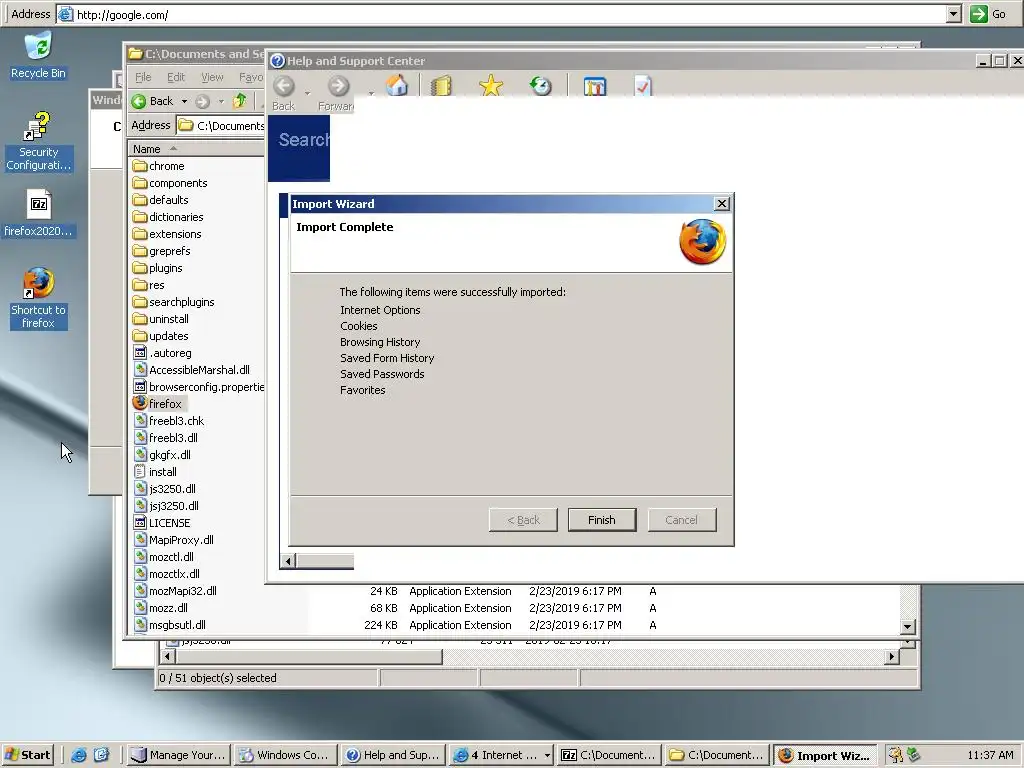Click left arrow of Help Center horizontal scrollbar

pyautogui.click(x=287, y=560)
